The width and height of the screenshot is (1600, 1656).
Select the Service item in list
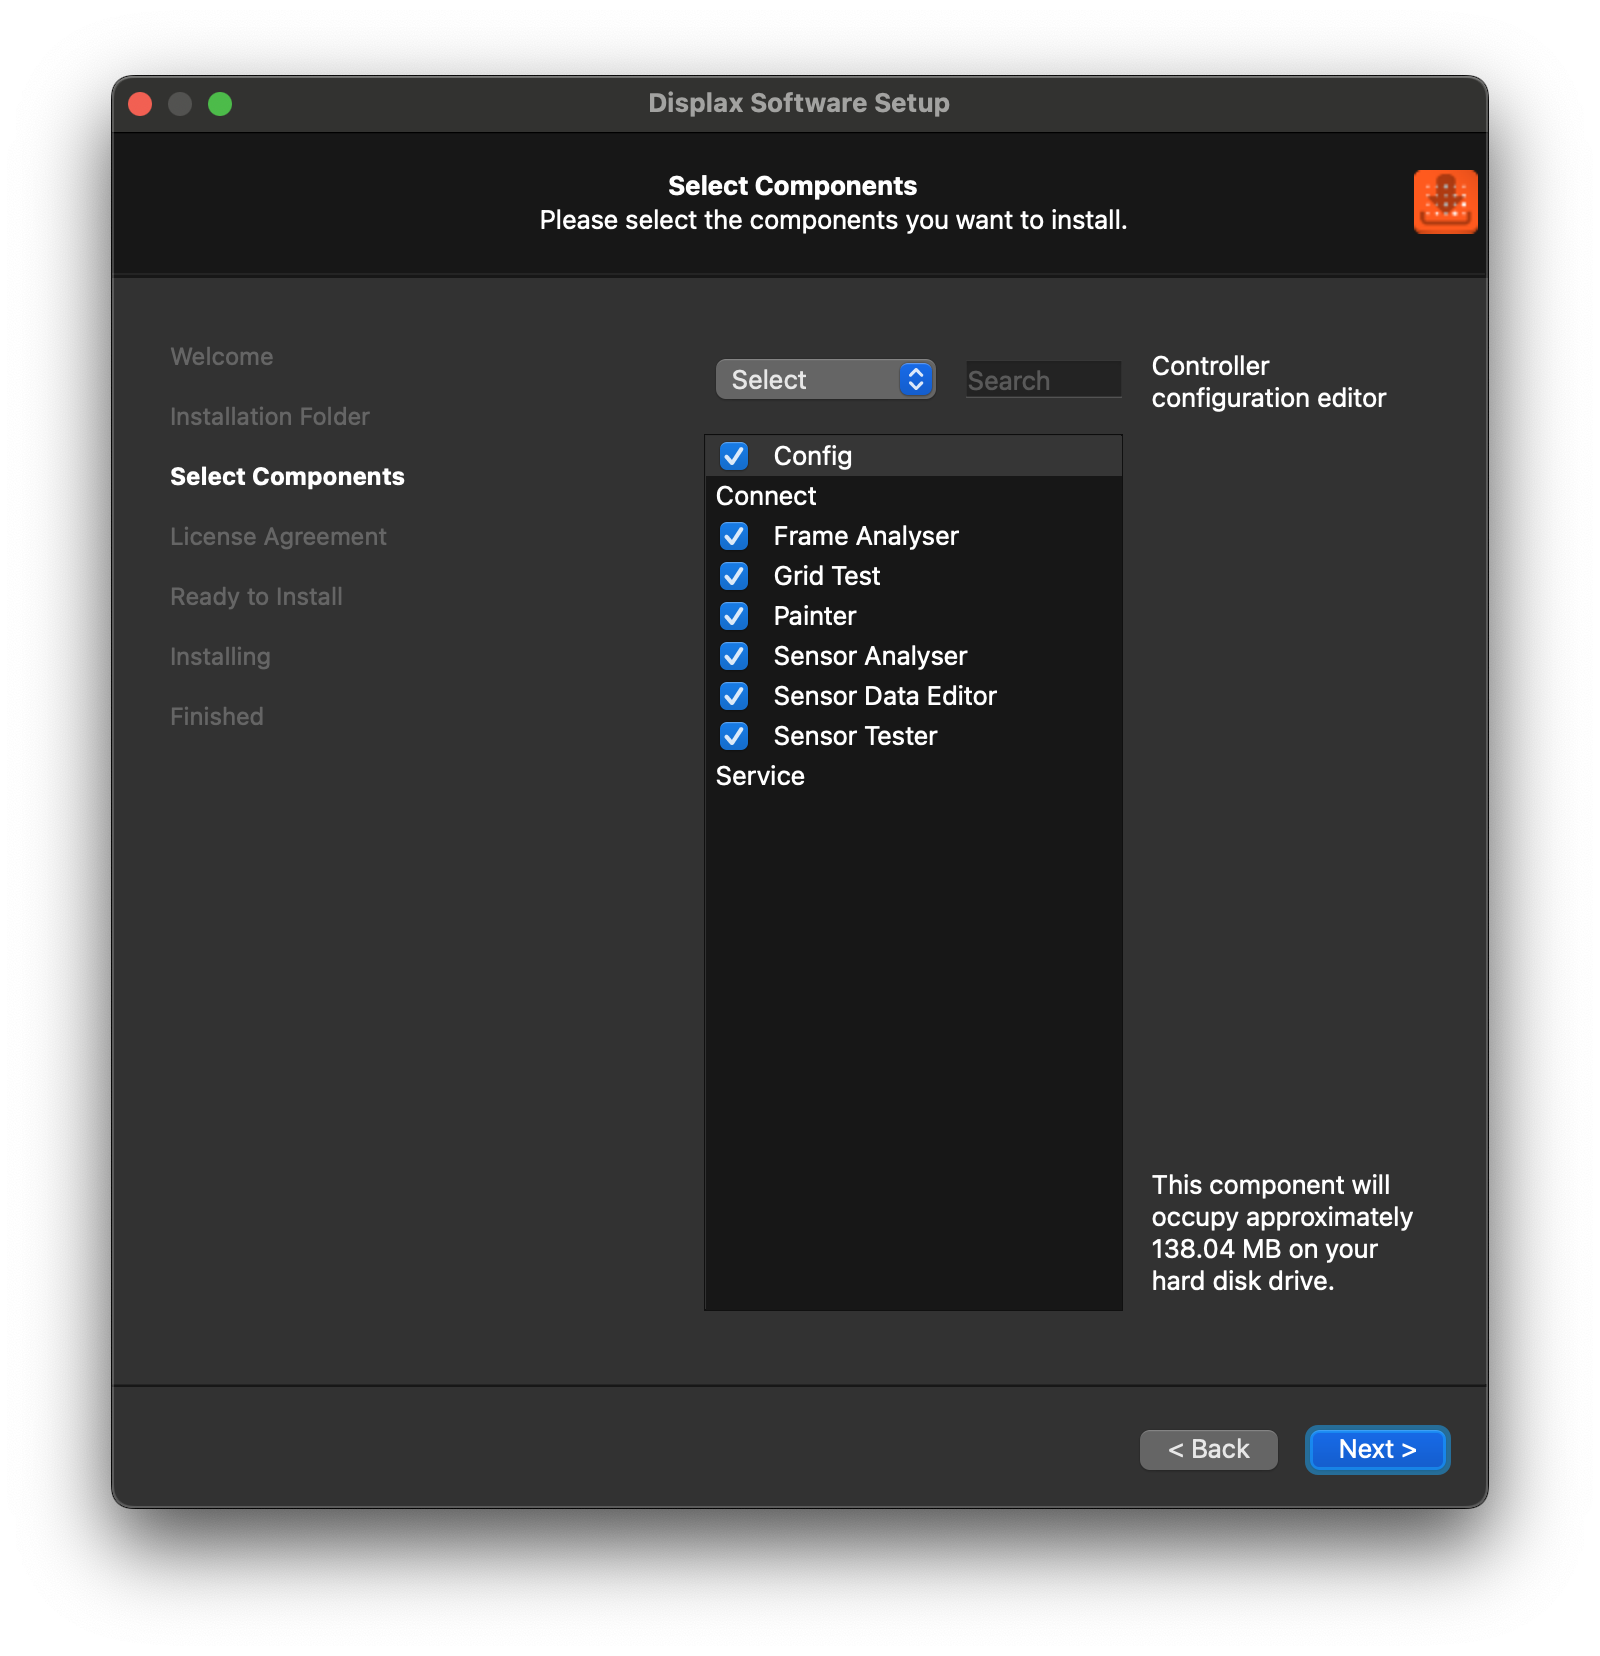point(760,776)
